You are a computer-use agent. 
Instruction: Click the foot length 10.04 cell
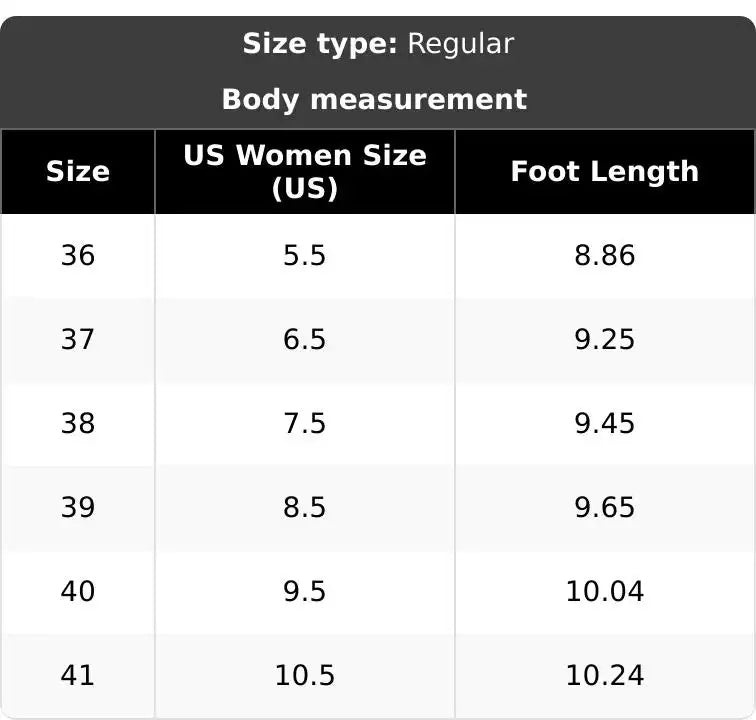click(x=605, y=591)
